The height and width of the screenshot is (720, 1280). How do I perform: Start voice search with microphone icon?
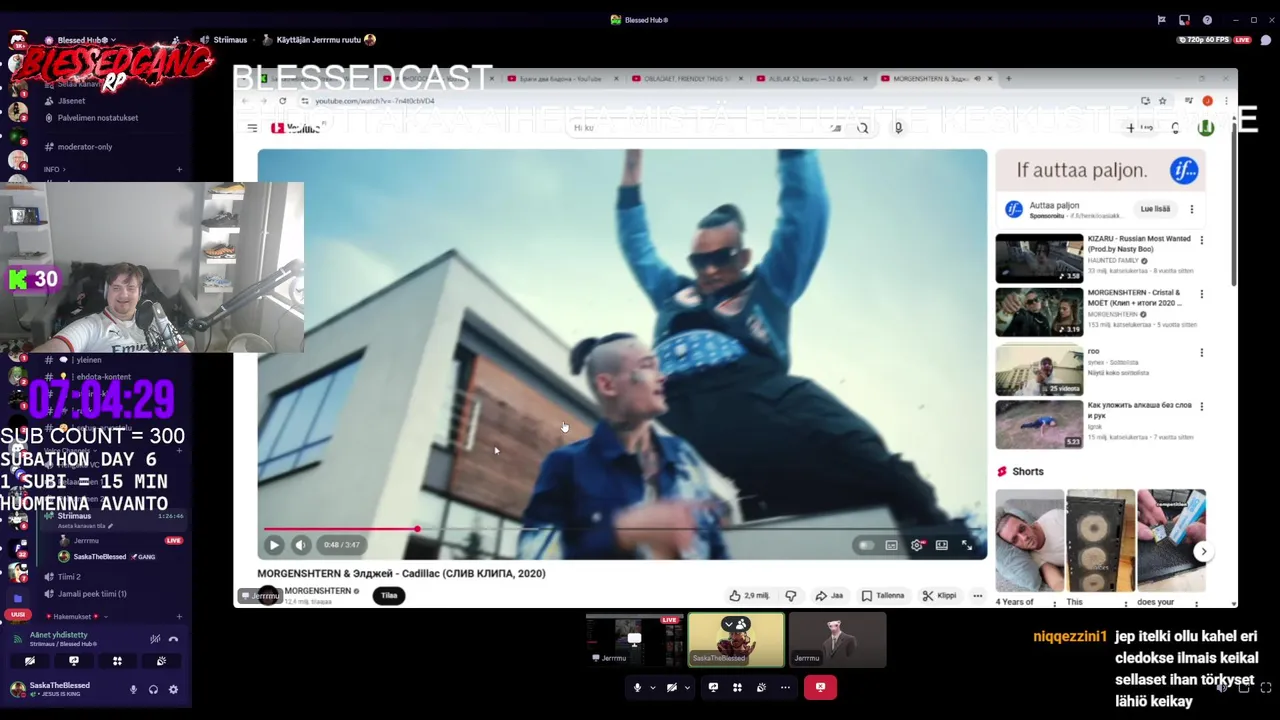click(898, 128)
